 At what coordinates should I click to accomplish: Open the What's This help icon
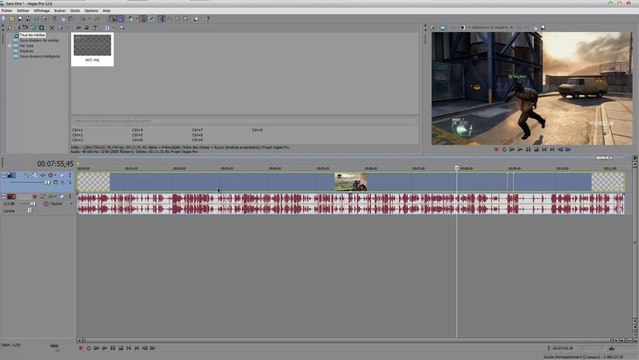tap(206, 19)
